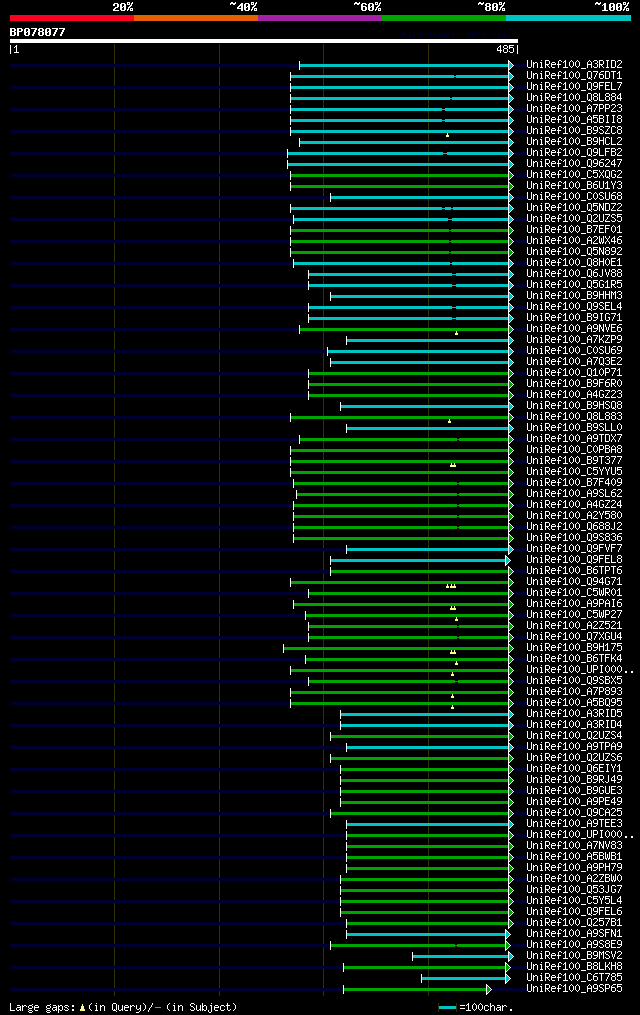Viewport: 640px width, 1015px height.
Task: Select the UniRef100_Q6EIY1 label
Action: [575, 769]
